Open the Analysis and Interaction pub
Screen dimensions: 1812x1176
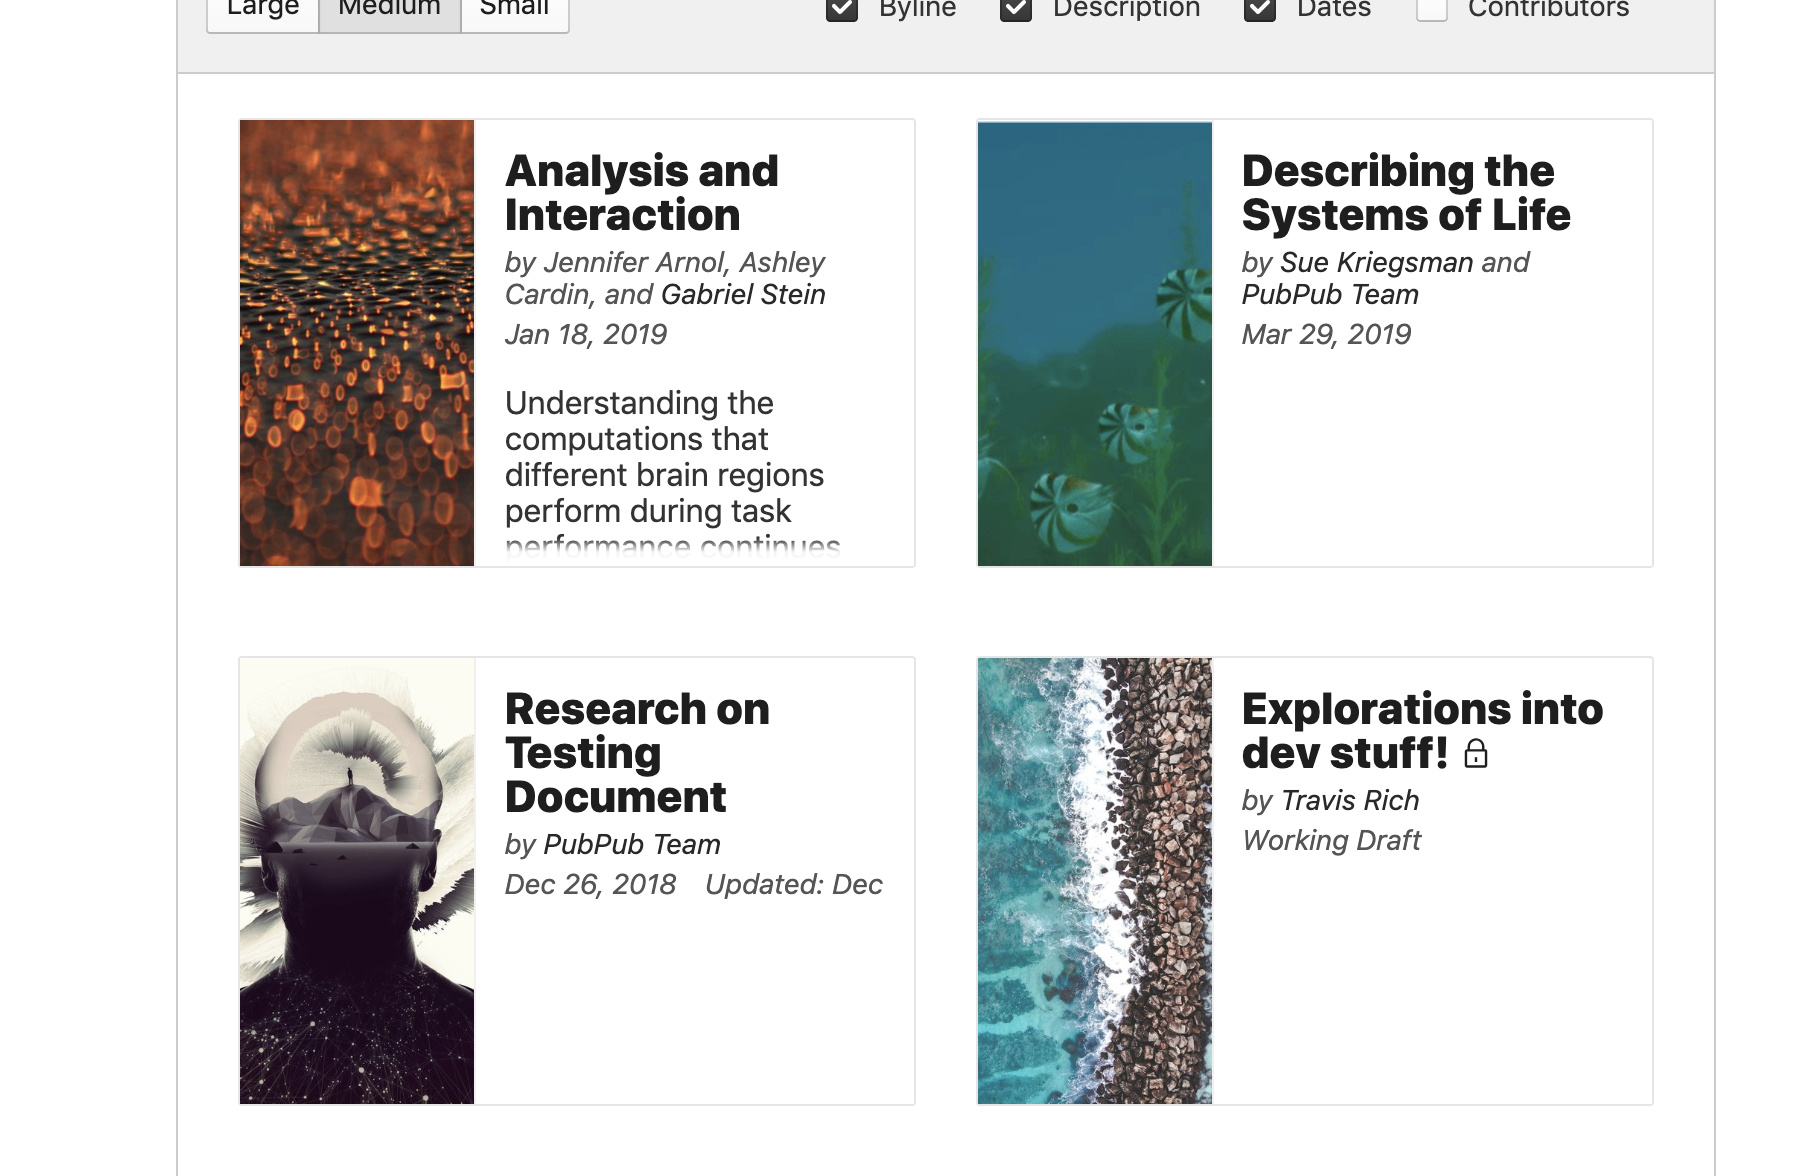click(641, 193)
